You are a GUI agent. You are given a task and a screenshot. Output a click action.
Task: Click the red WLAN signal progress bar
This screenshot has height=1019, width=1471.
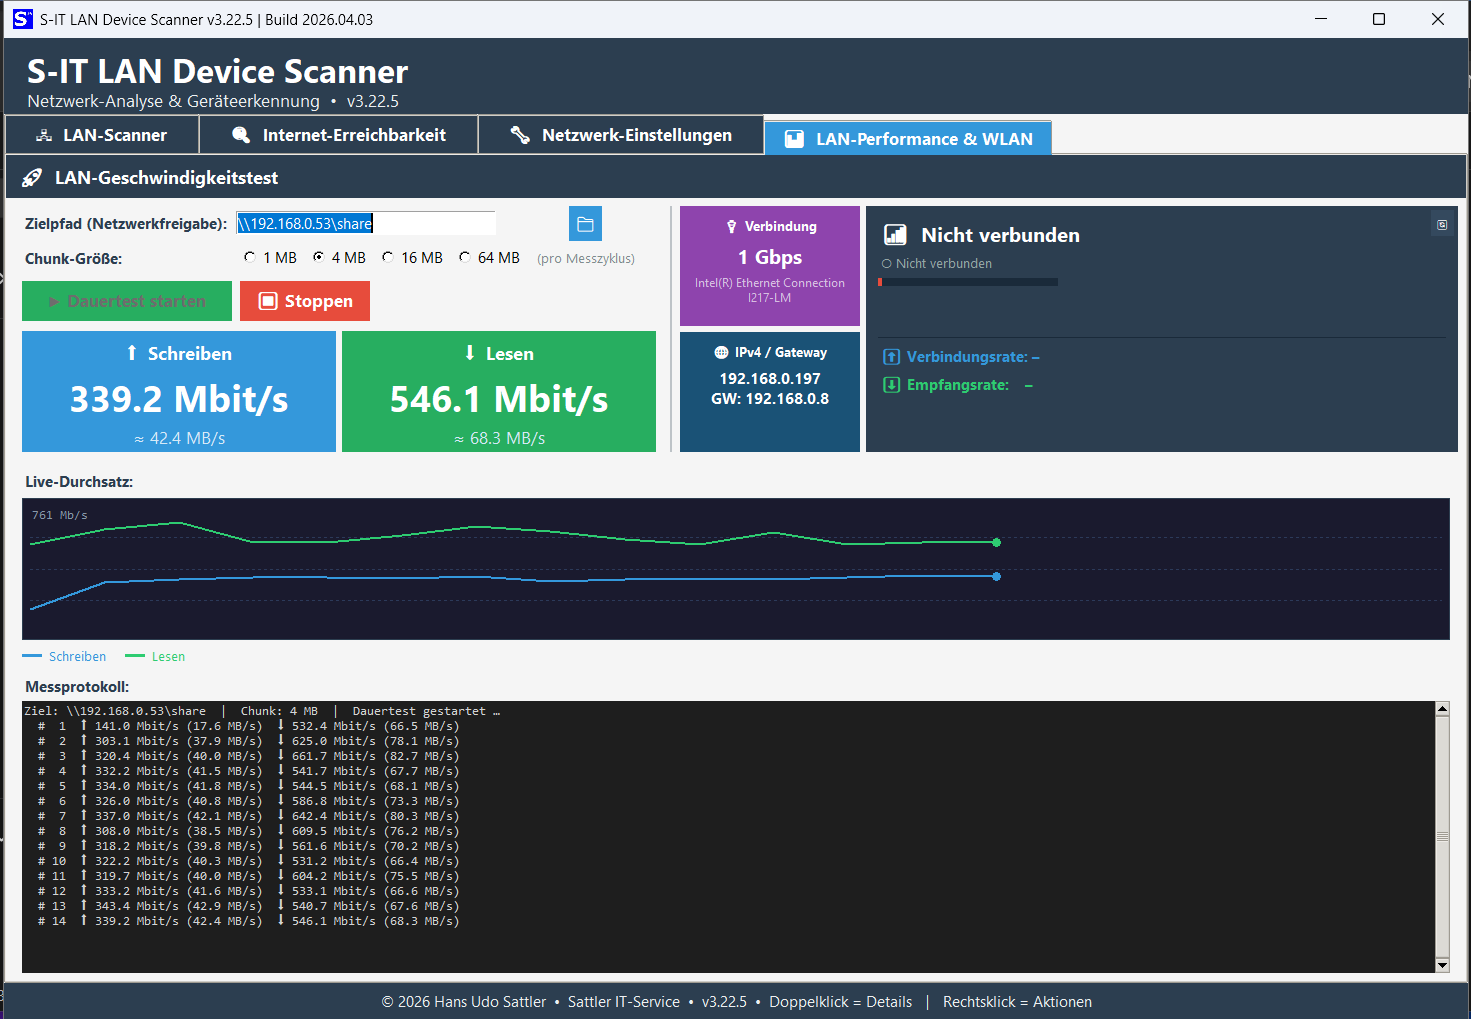[x=967, y=281]
